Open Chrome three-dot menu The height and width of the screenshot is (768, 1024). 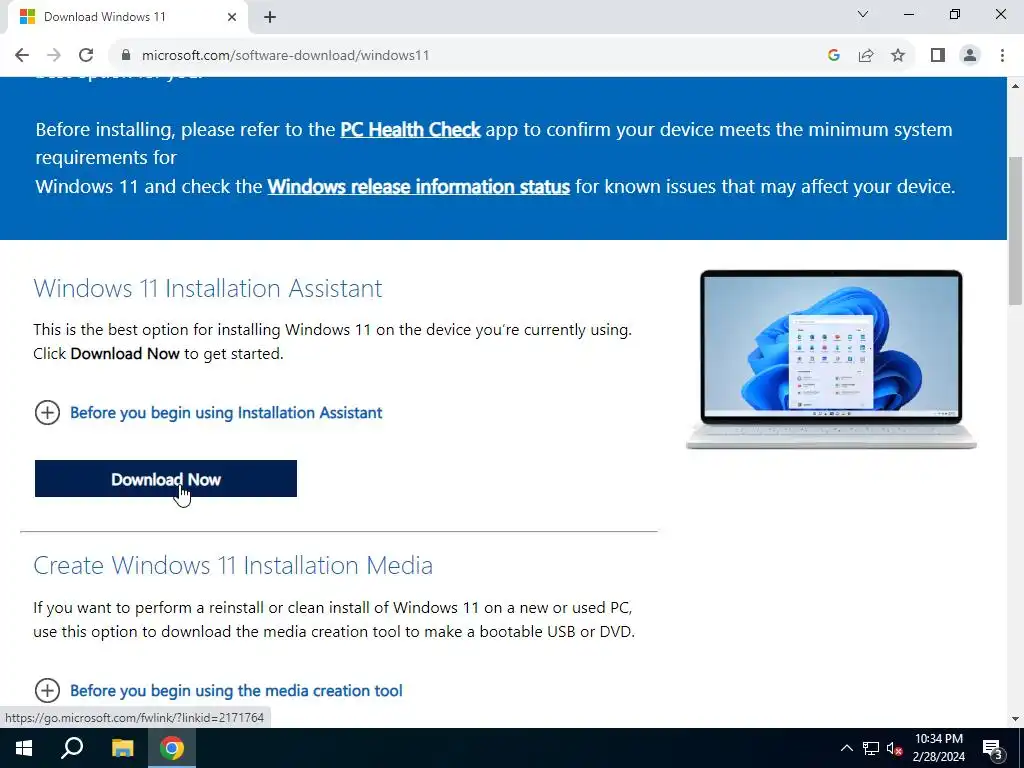pos(1002,56)
